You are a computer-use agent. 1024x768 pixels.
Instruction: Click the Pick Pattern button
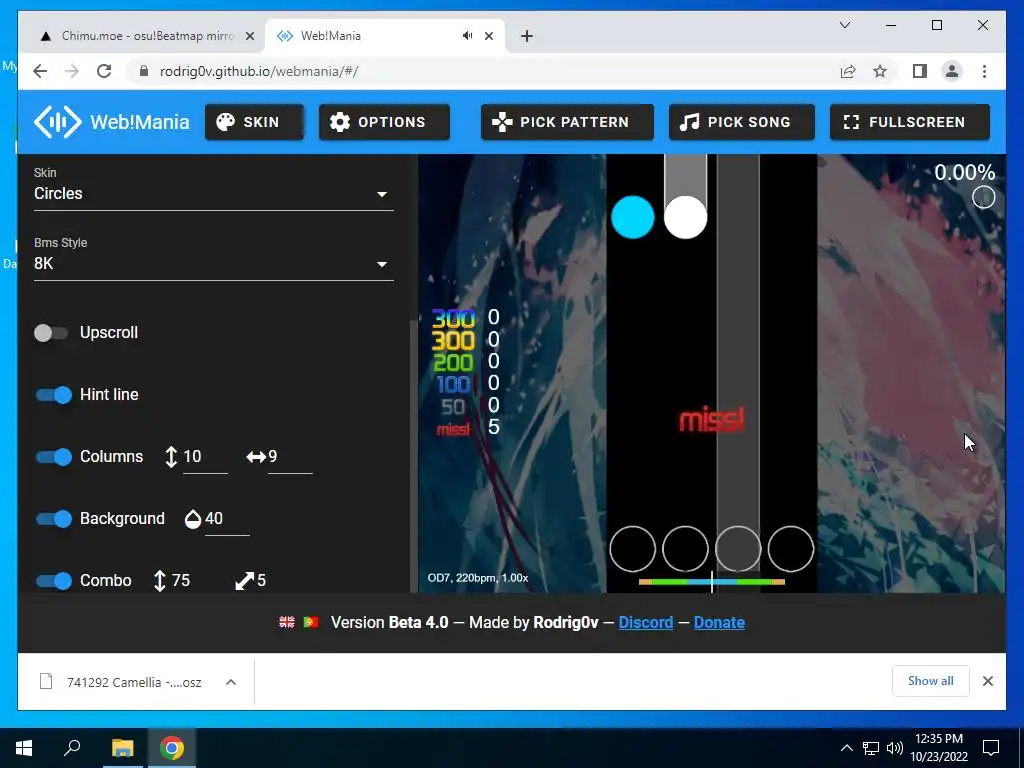click(x=567, y=122)
